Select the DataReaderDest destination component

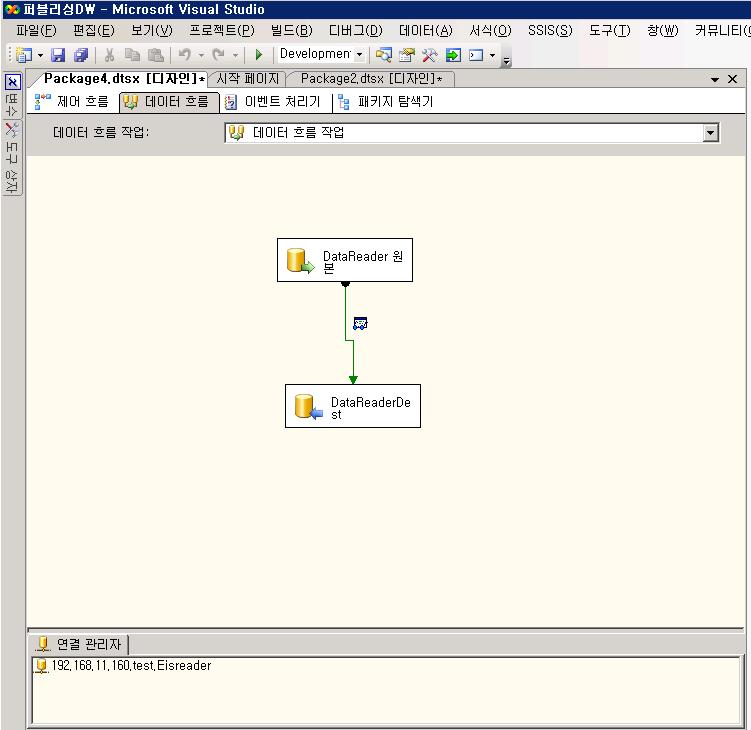click(353, 406)
